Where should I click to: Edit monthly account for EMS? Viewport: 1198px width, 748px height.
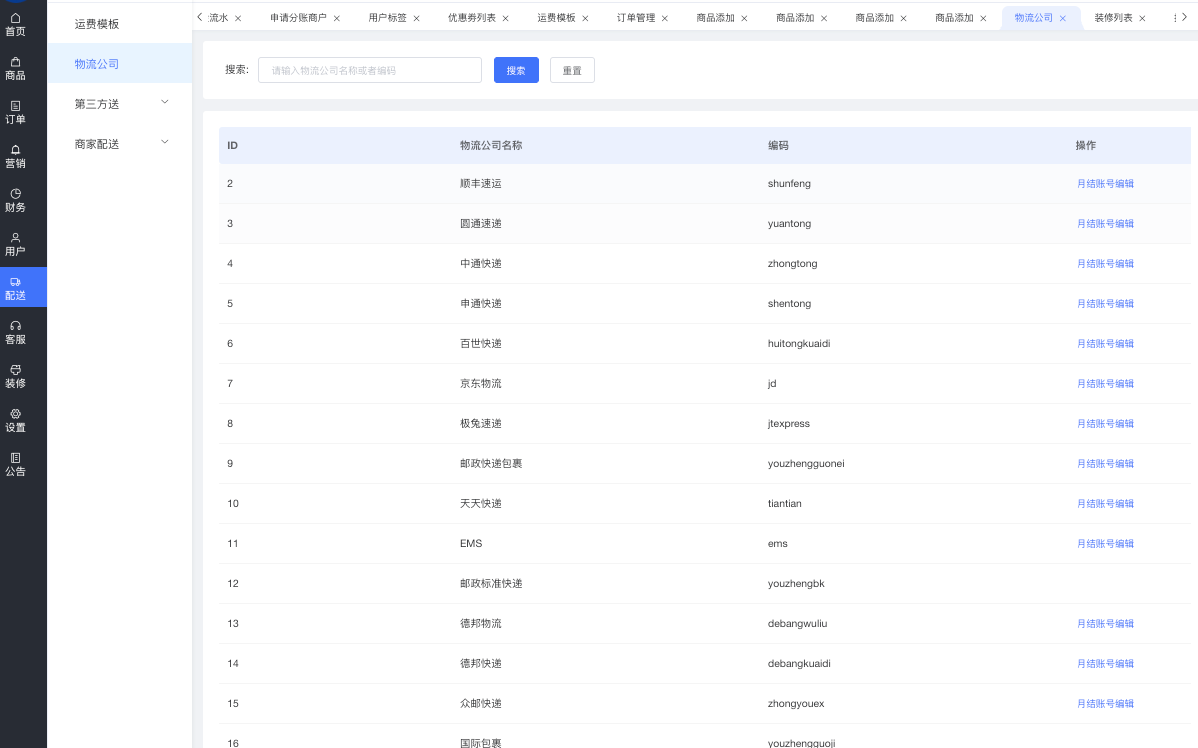(x=1105, y=543)
